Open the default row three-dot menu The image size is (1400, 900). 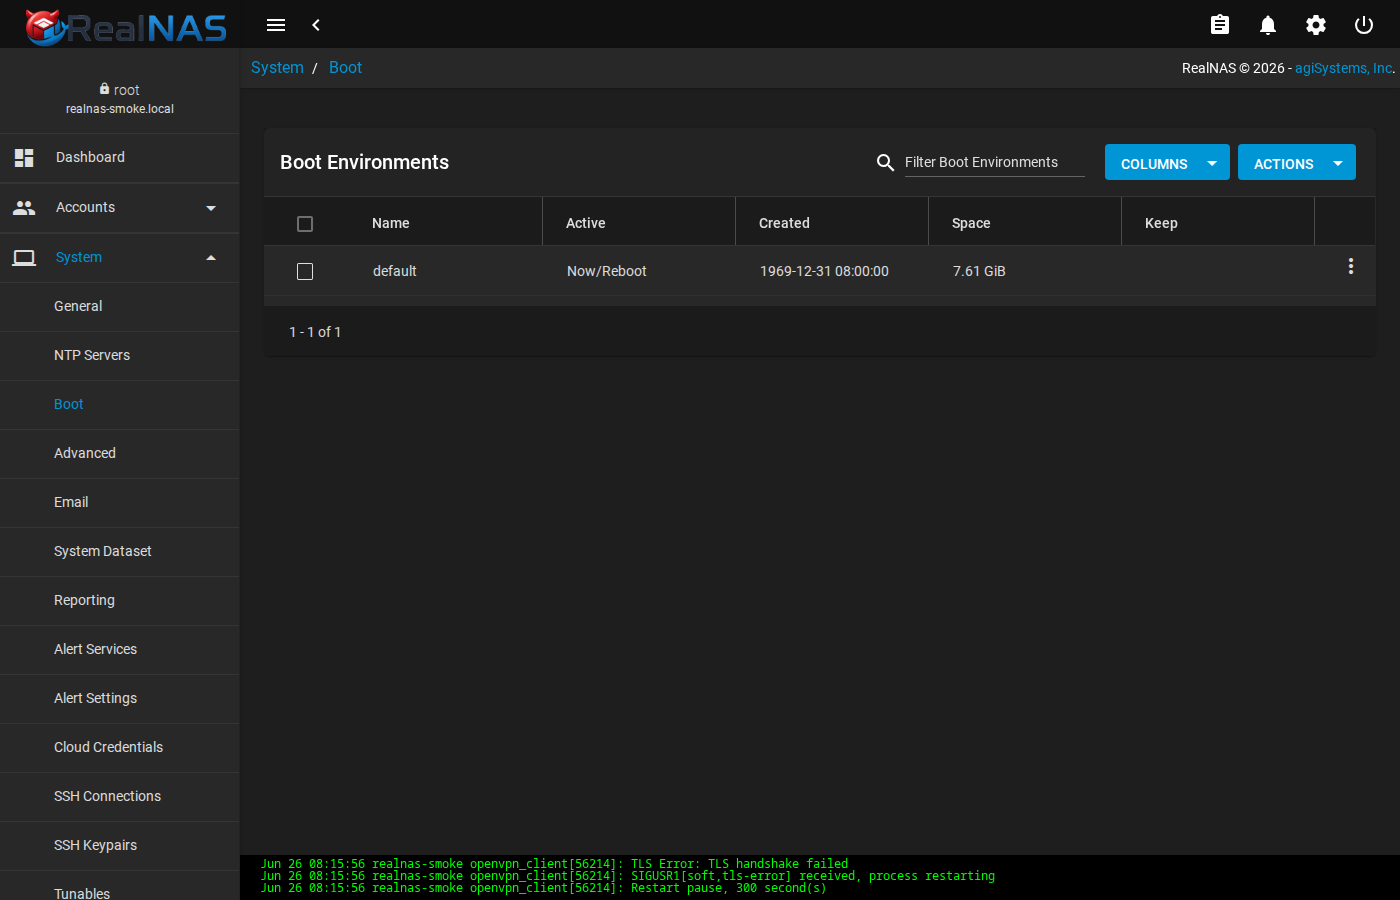[1351, 266]
